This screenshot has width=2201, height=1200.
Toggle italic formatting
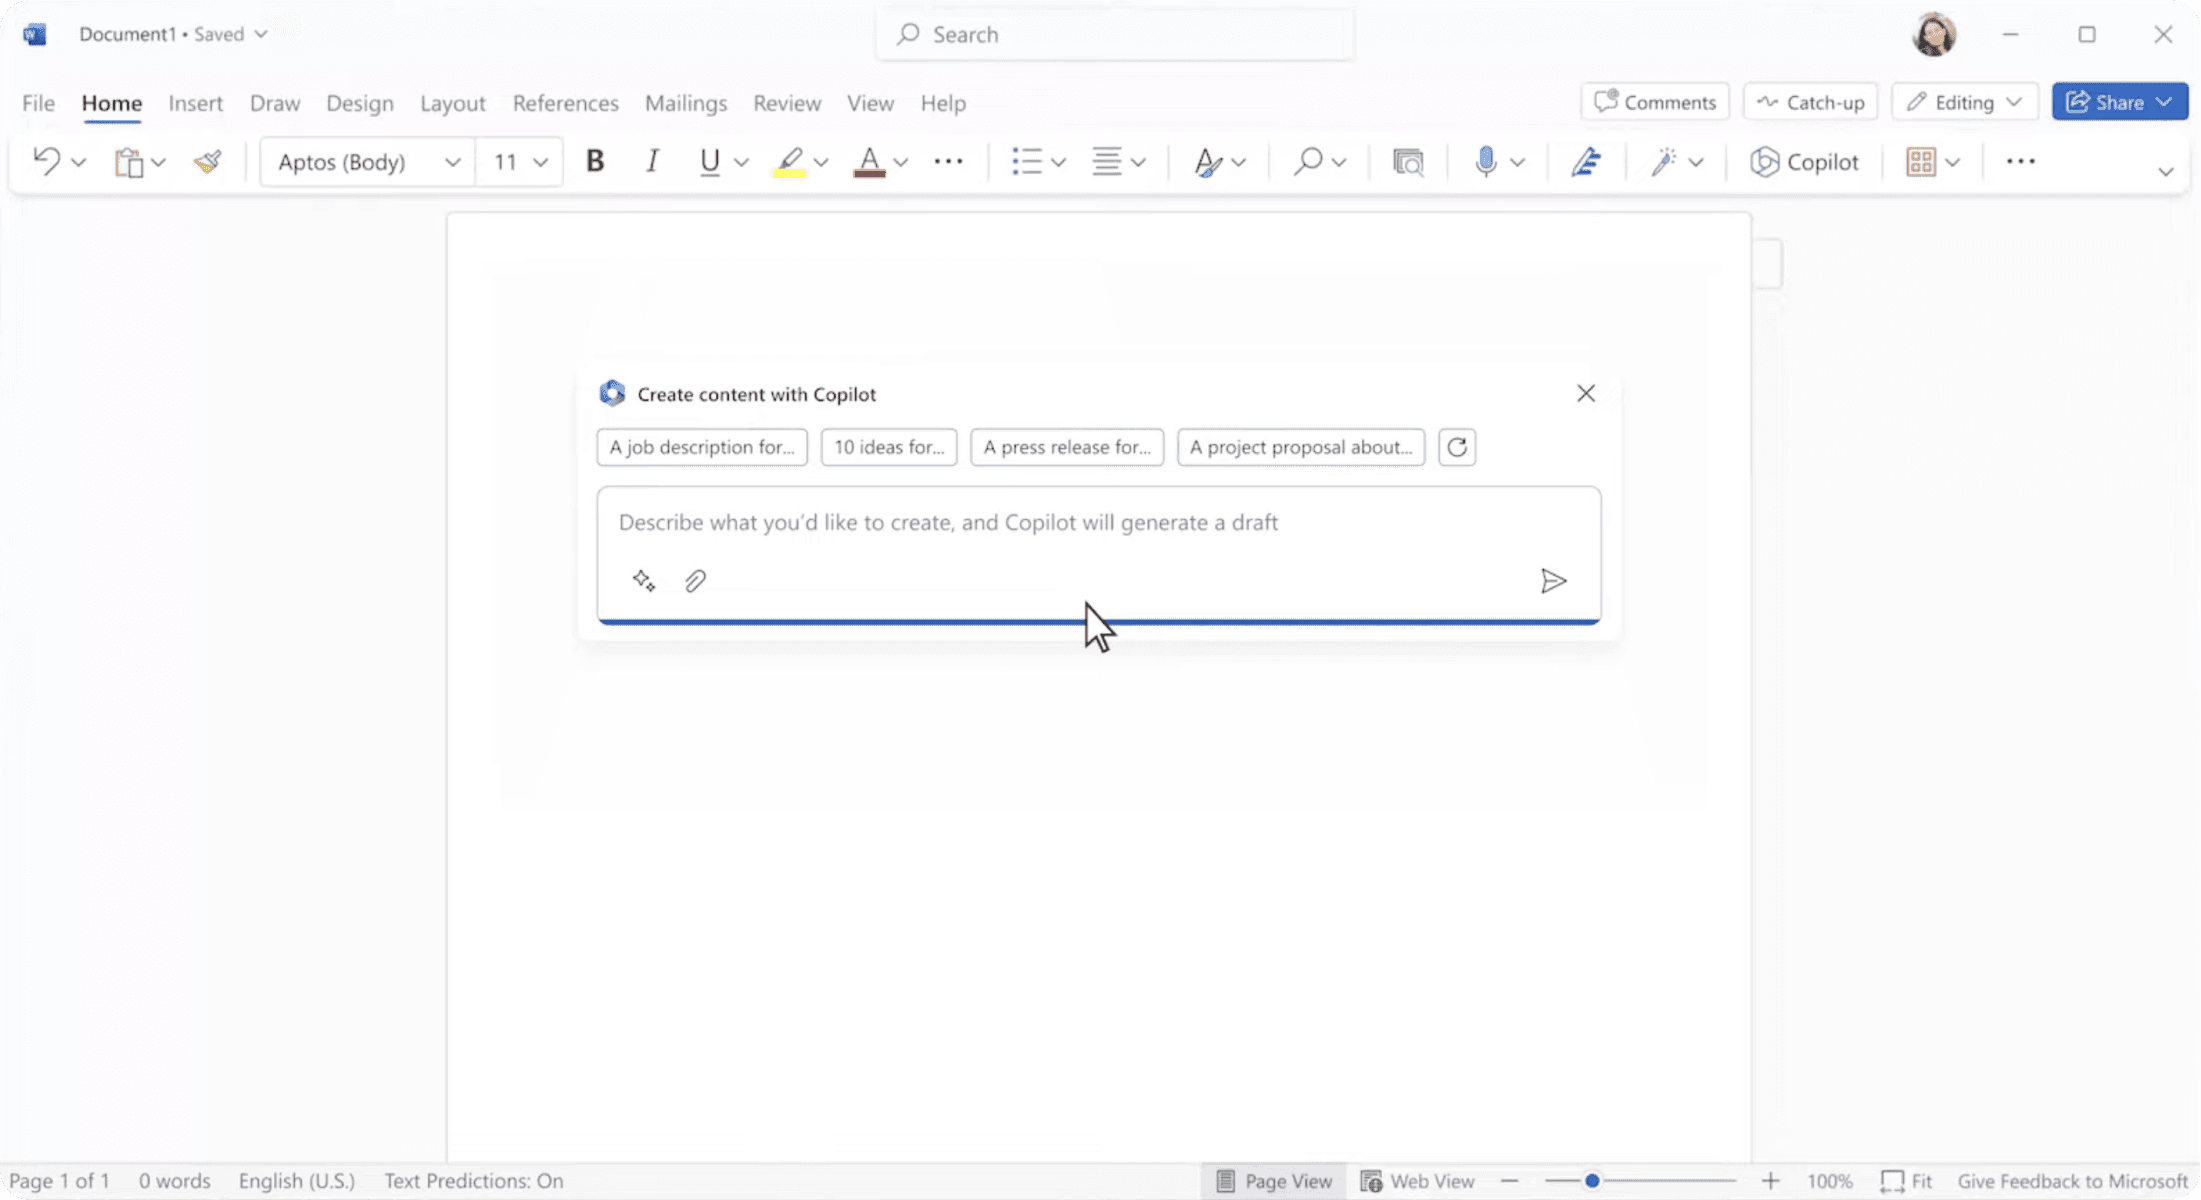[x=652, y=161]
